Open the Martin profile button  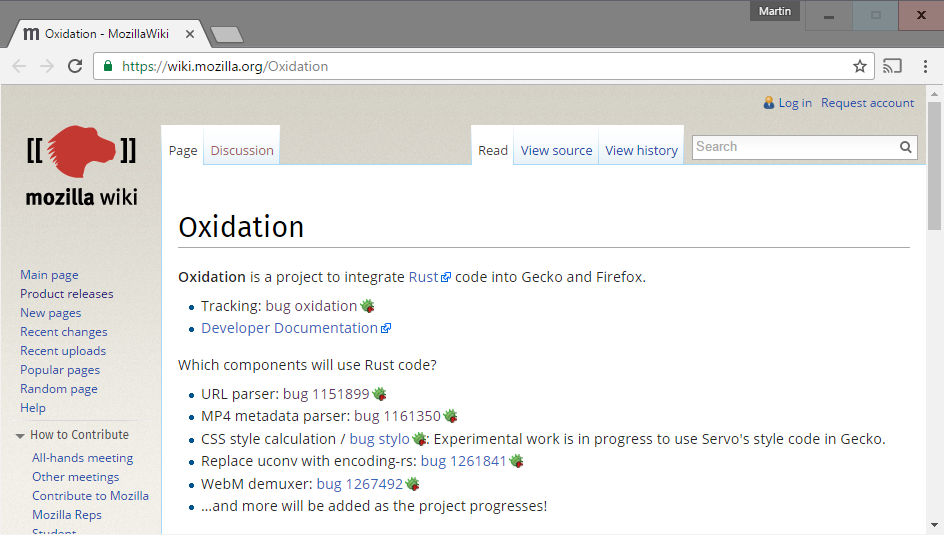coord(774,12)
